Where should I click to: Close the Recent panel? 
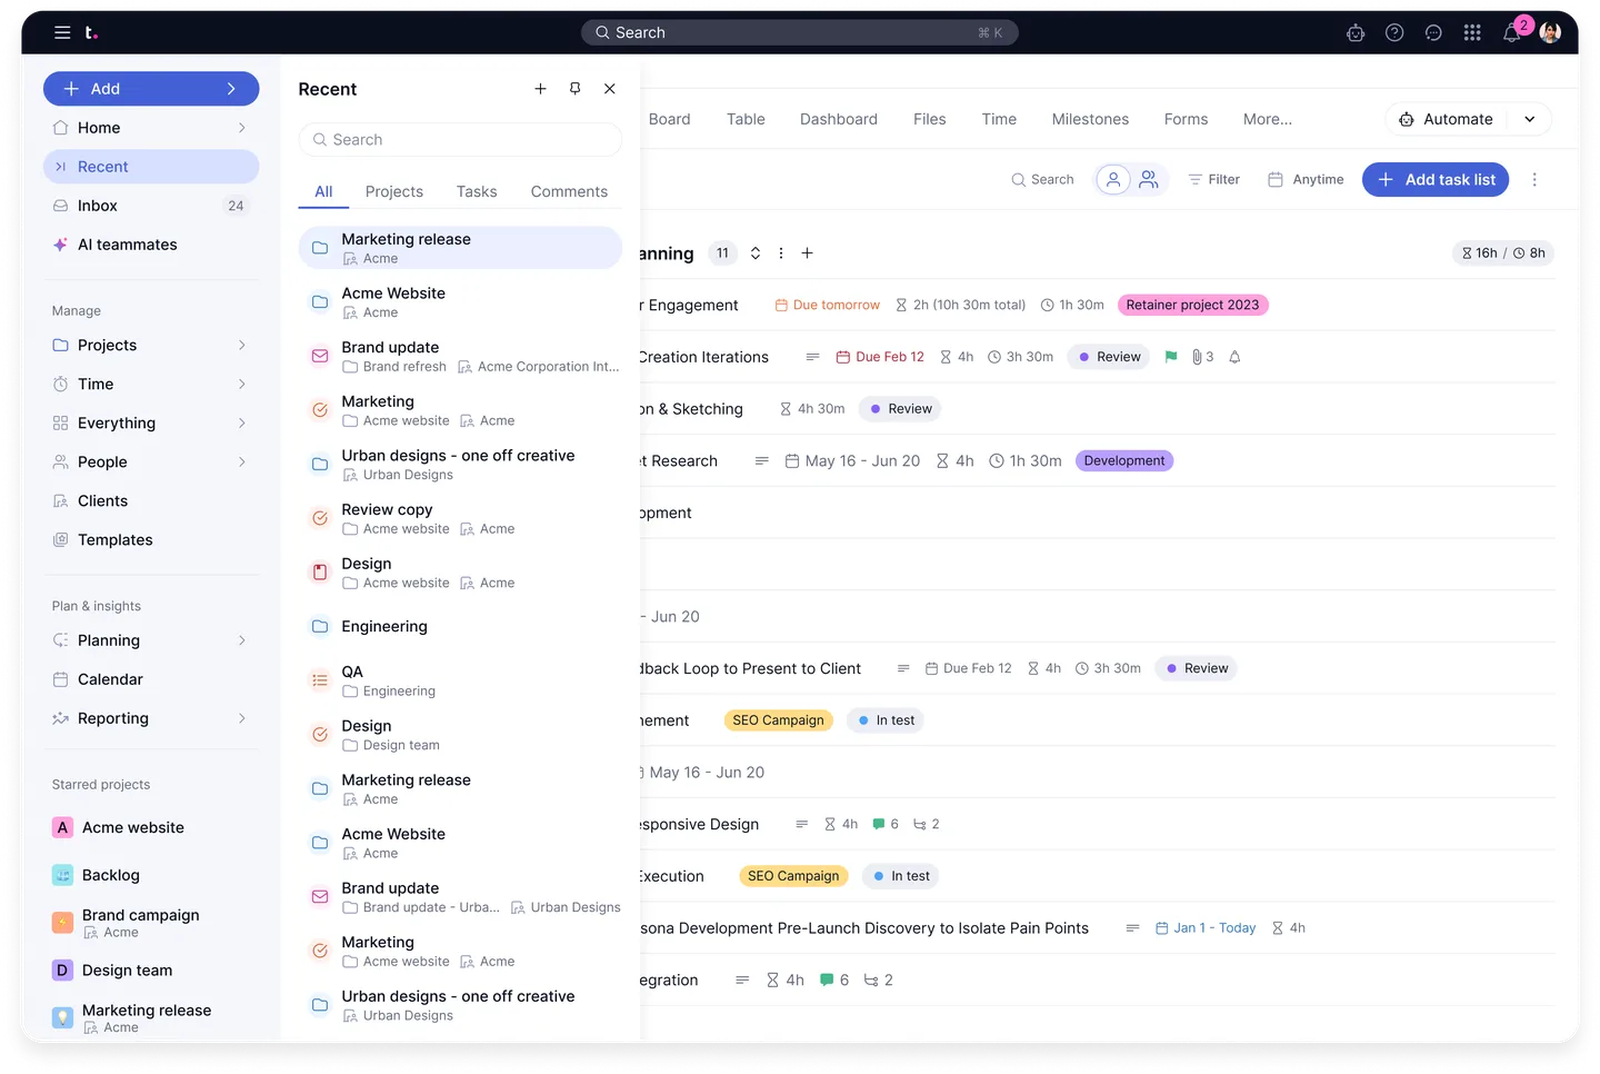point(610,89)
